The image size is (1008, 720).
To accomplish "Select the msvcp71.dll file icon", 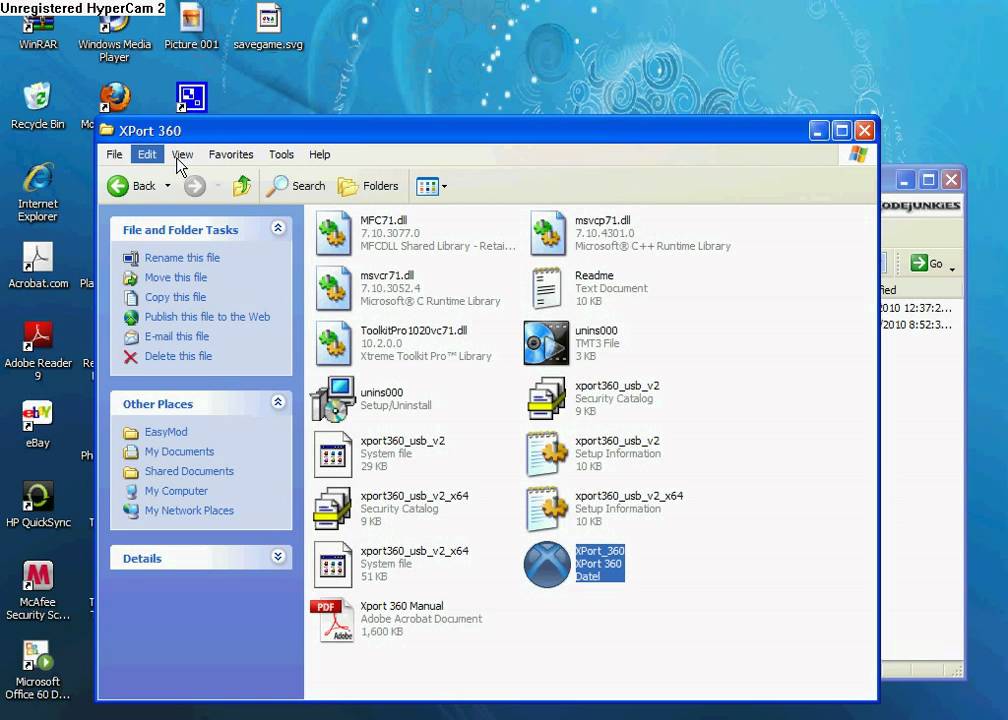I will [x=548, y=233].
